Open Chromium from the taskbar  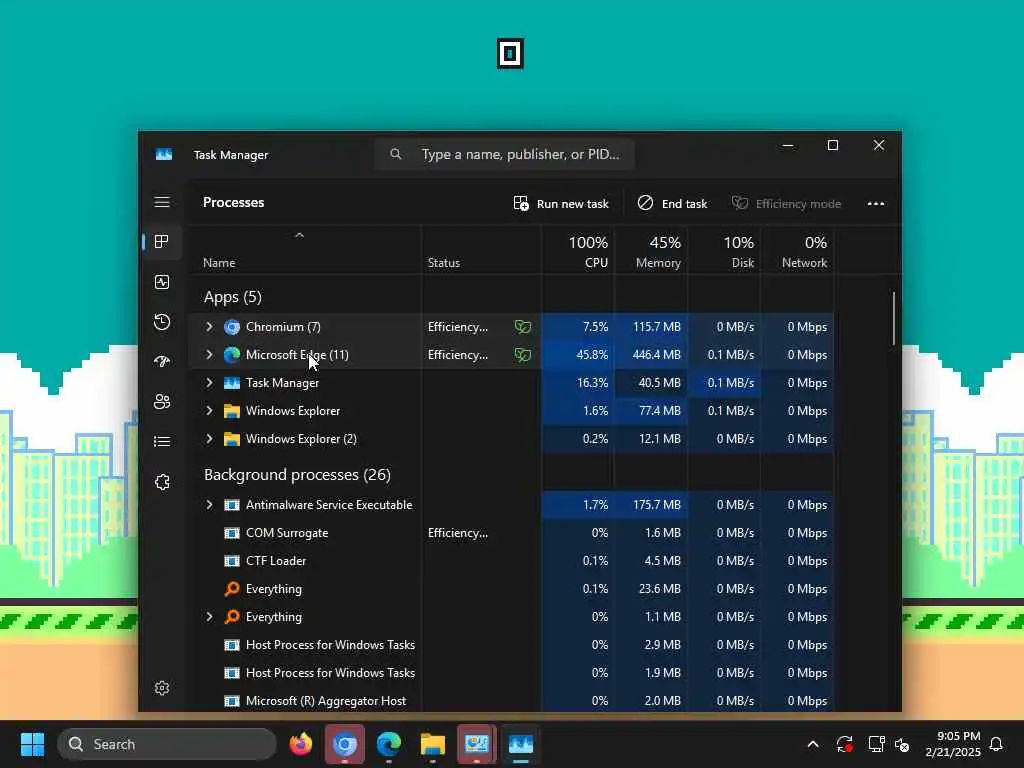tap(345, 744)
